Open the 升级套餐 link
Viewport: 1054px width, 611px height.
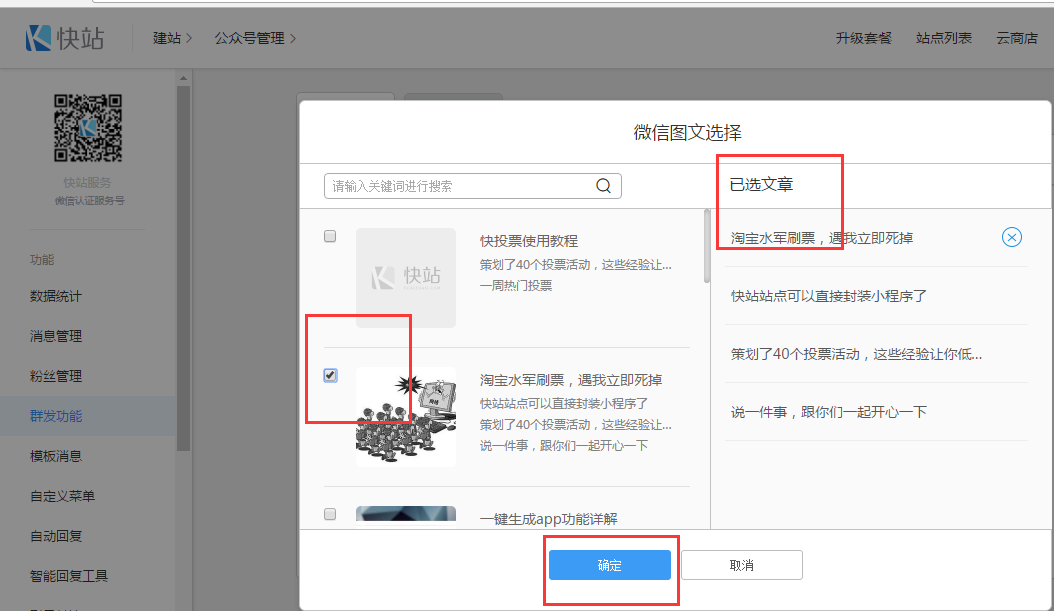[x=863, y=38]
